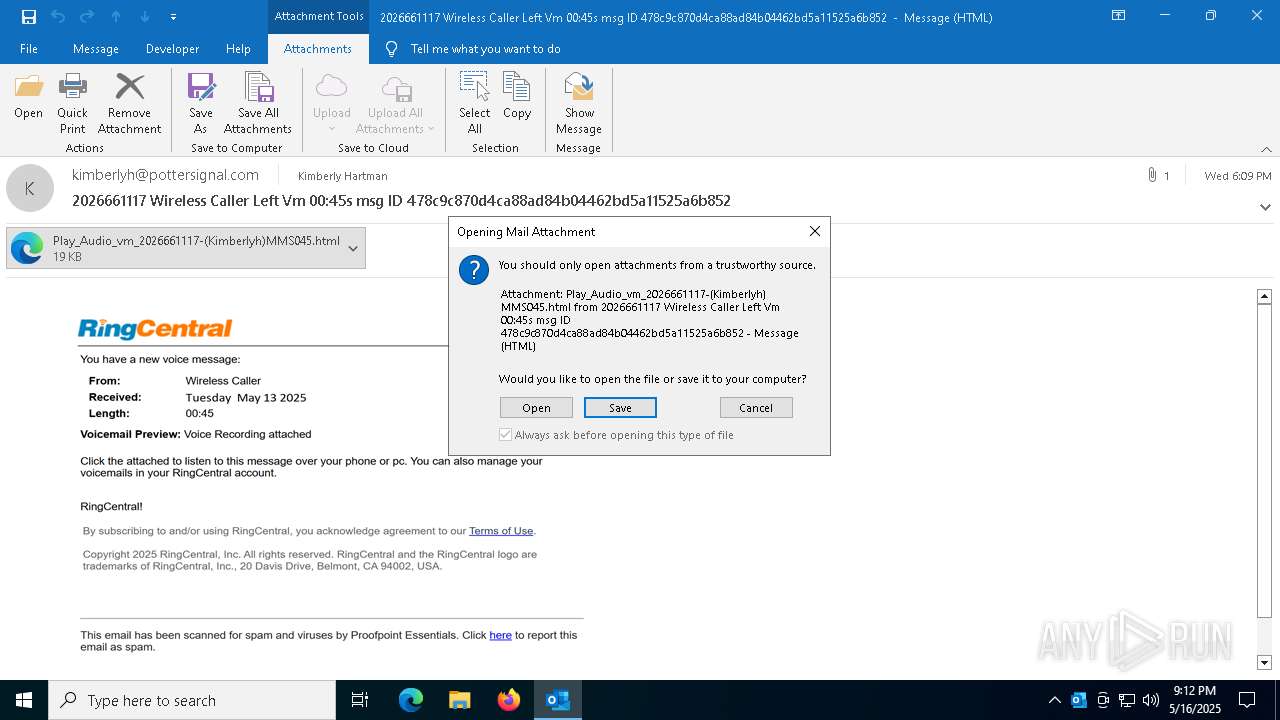The width and height of the screenshot is (1280, 720).
Task: Open the attachment options dropdown arrow
Action: tap(353, 248)
